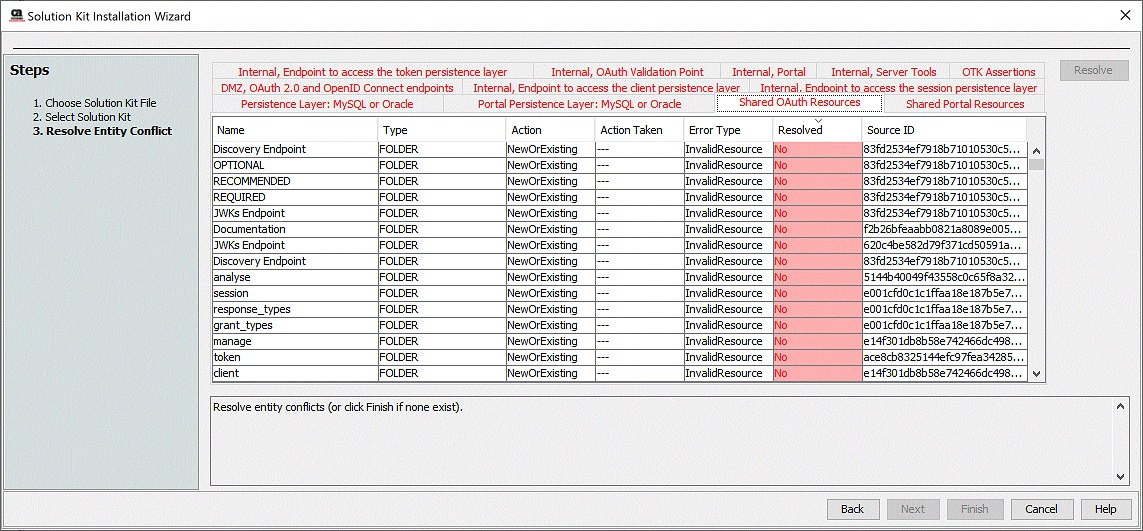Click the entity table scrollbar thumb
This screenshot has height=531, width=1143.
click(1037, 165)
